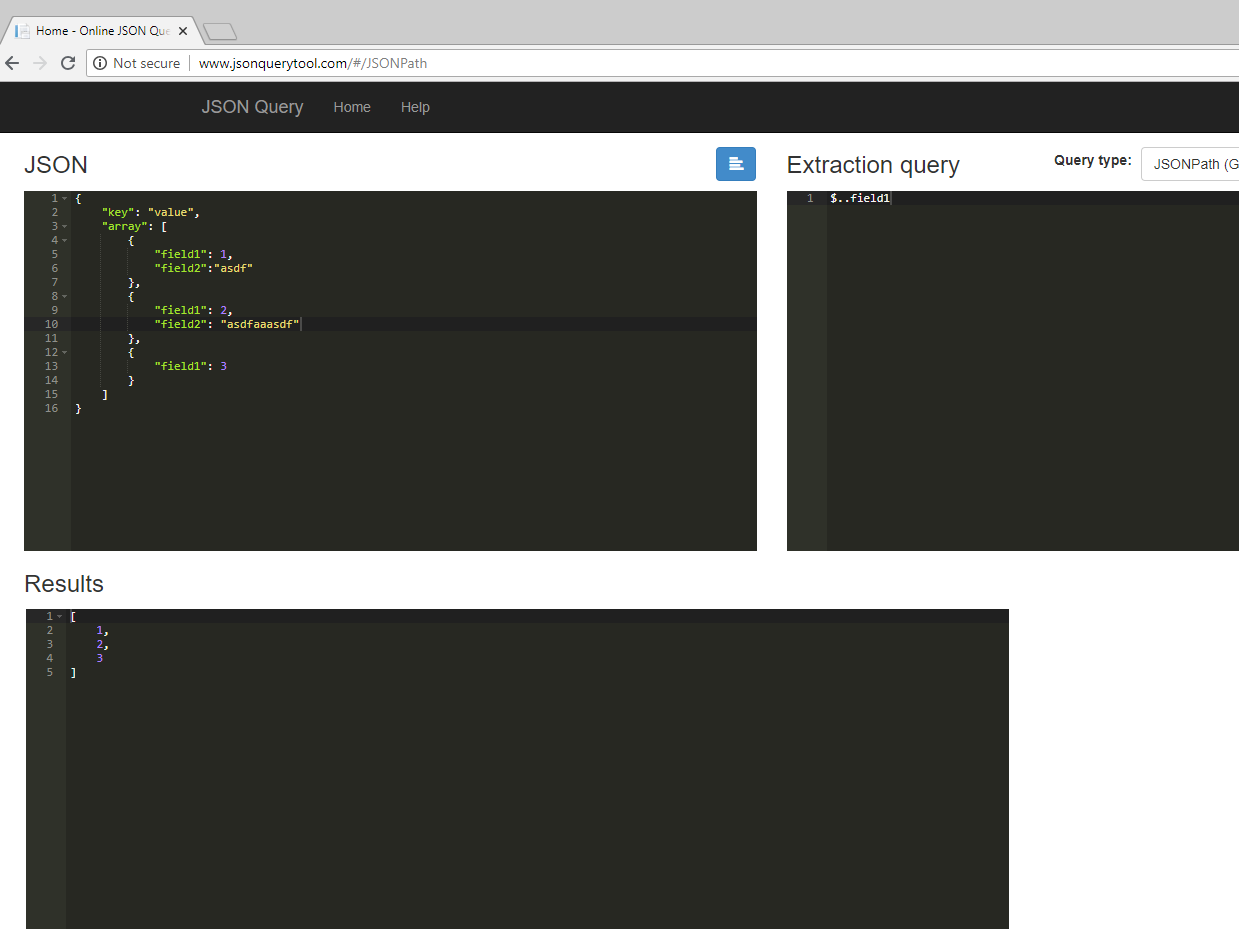
Task: Click result value 3 in Results
Action: [100, 658]
